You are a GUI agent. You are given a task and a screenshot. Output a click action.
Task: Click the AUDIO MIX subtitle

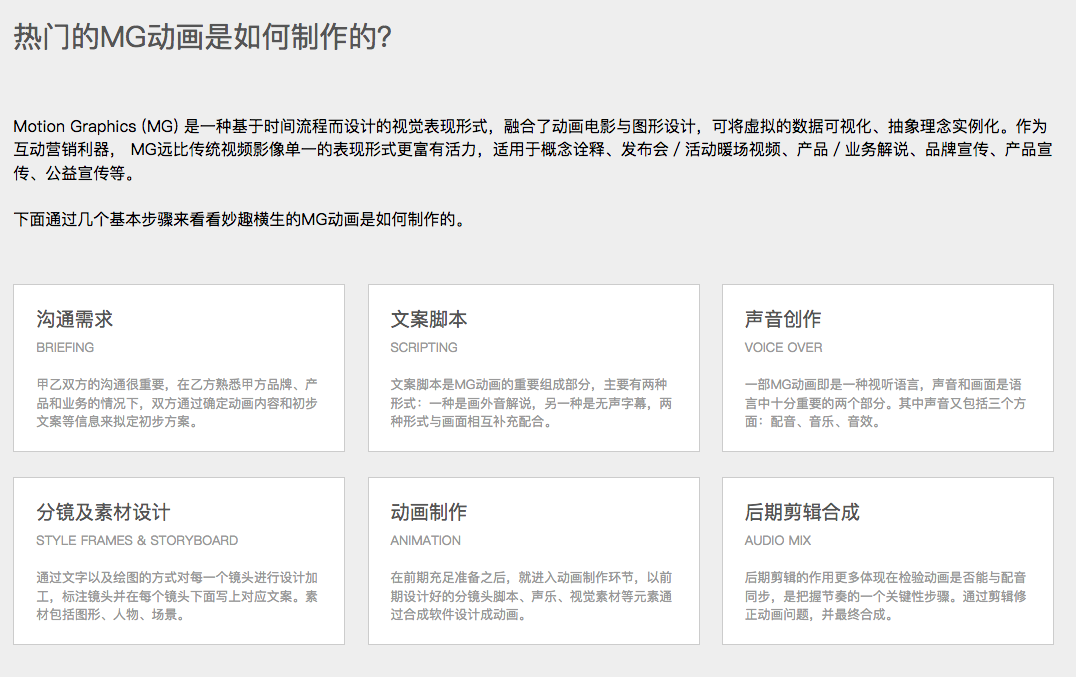tap(778, 540)
